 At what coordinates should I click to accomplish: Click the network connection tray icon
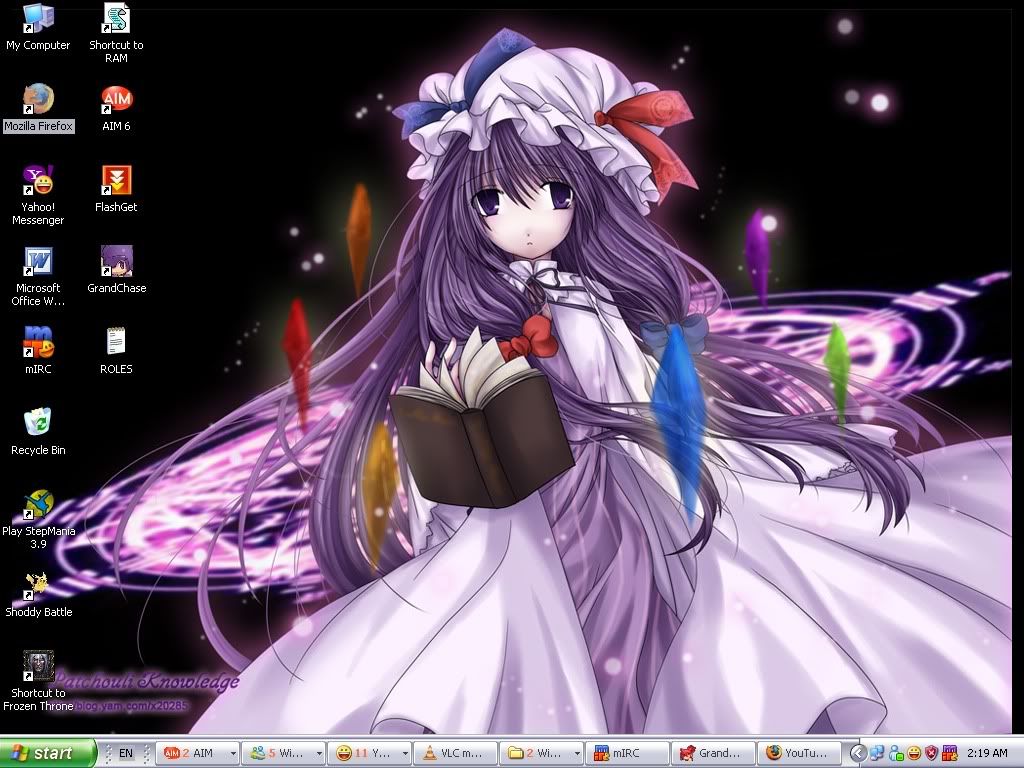877,753
